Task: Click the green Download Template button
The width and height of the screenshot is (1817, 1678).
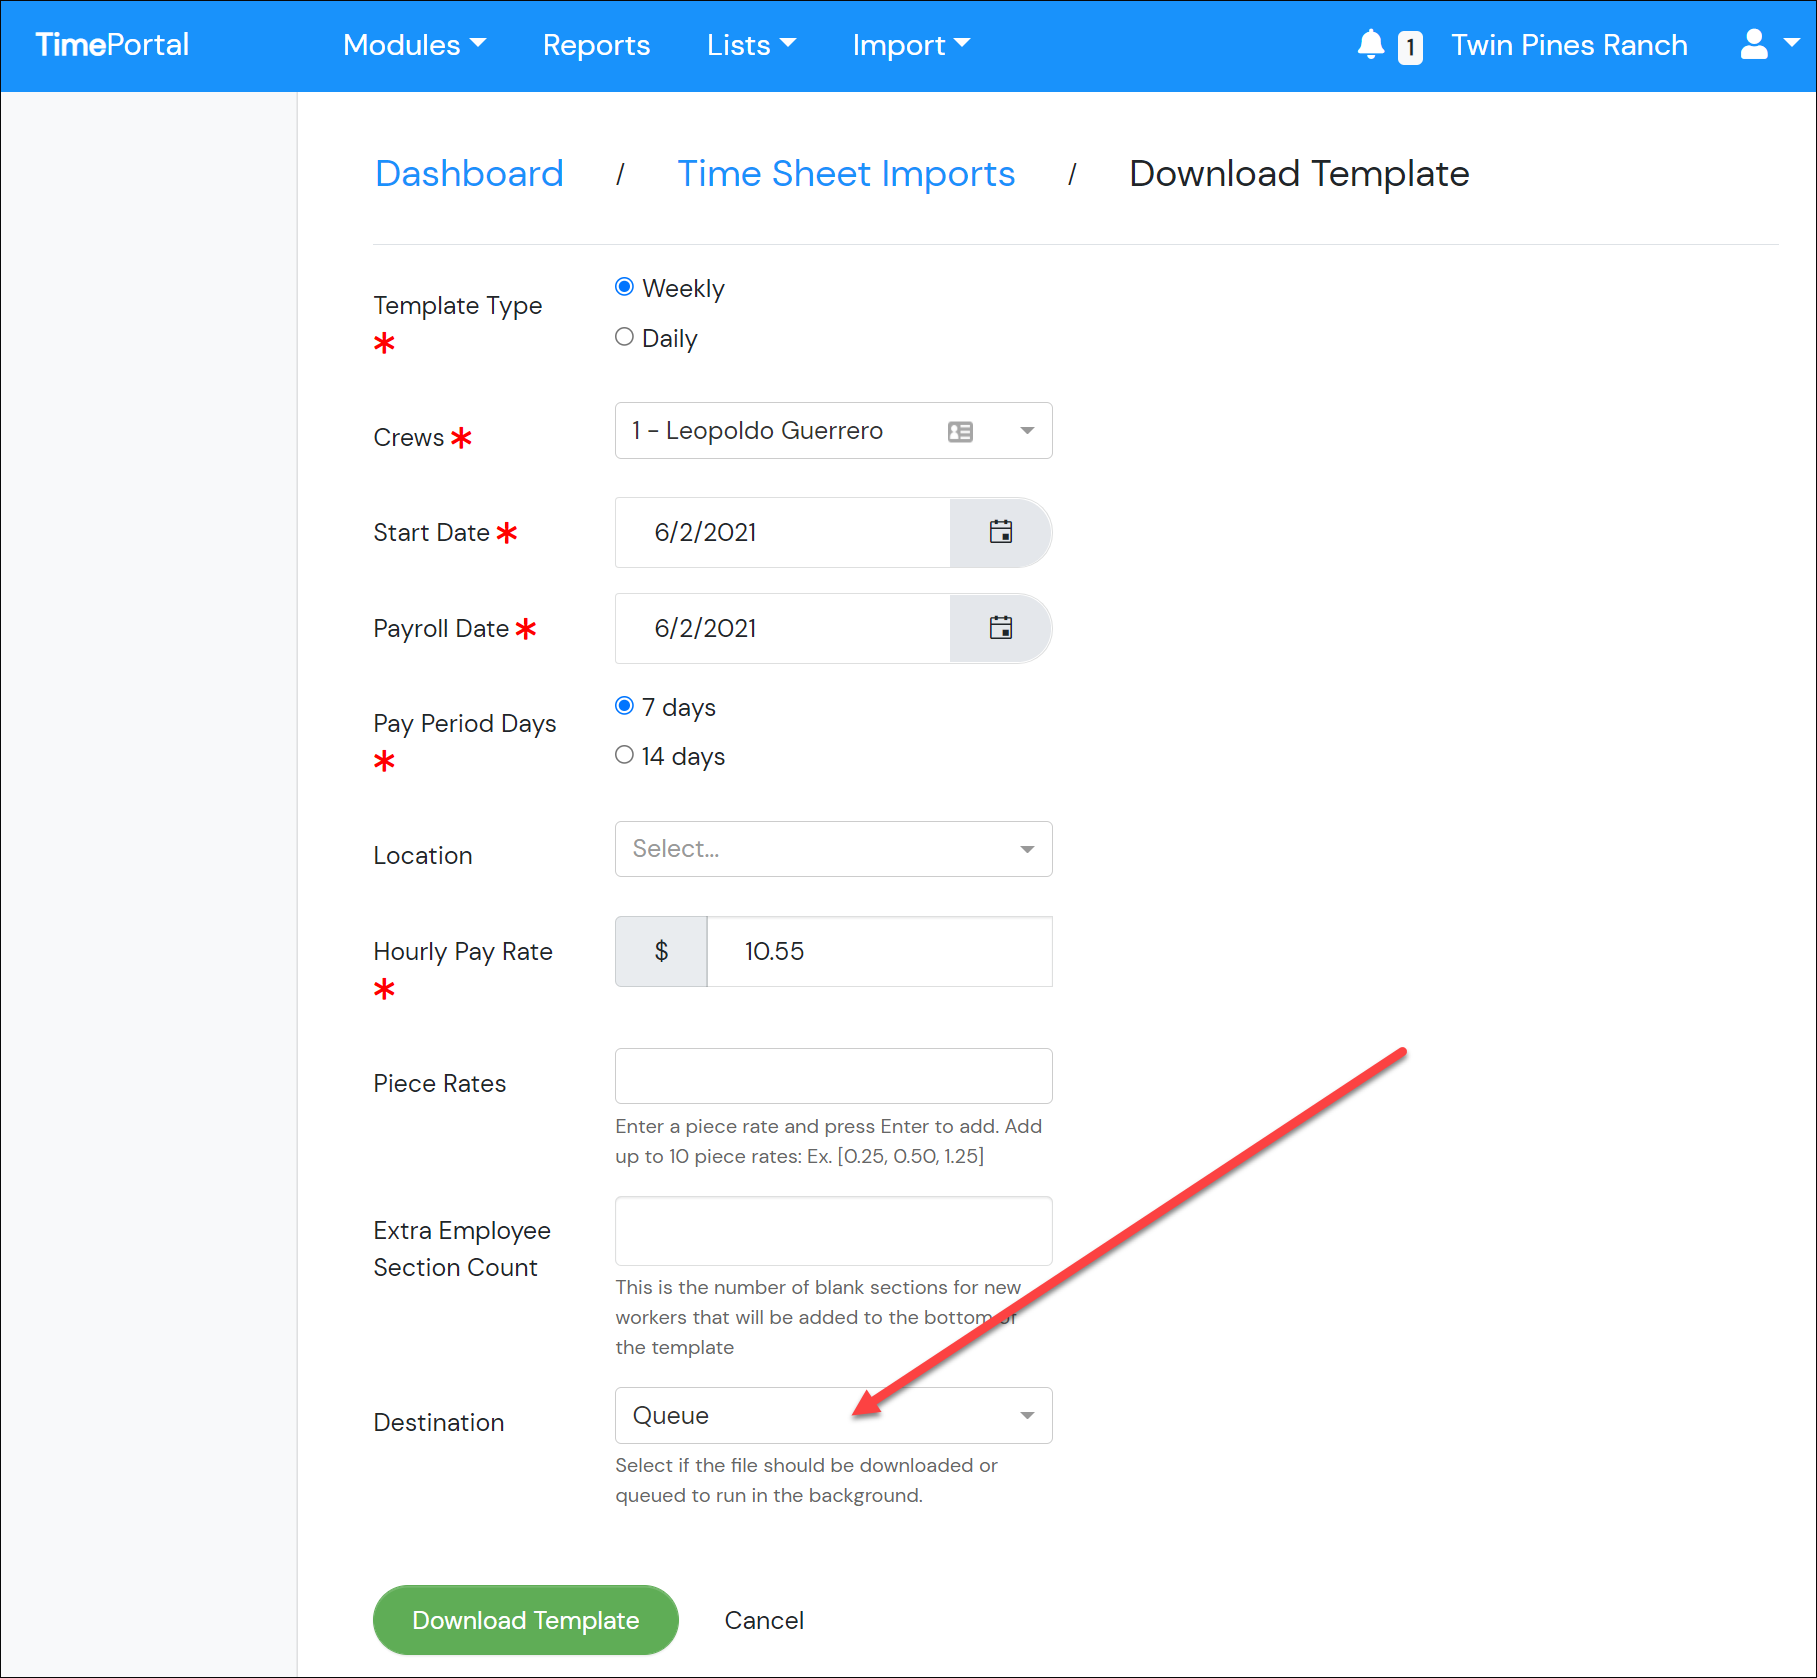Action: [x=526, y=1620]
